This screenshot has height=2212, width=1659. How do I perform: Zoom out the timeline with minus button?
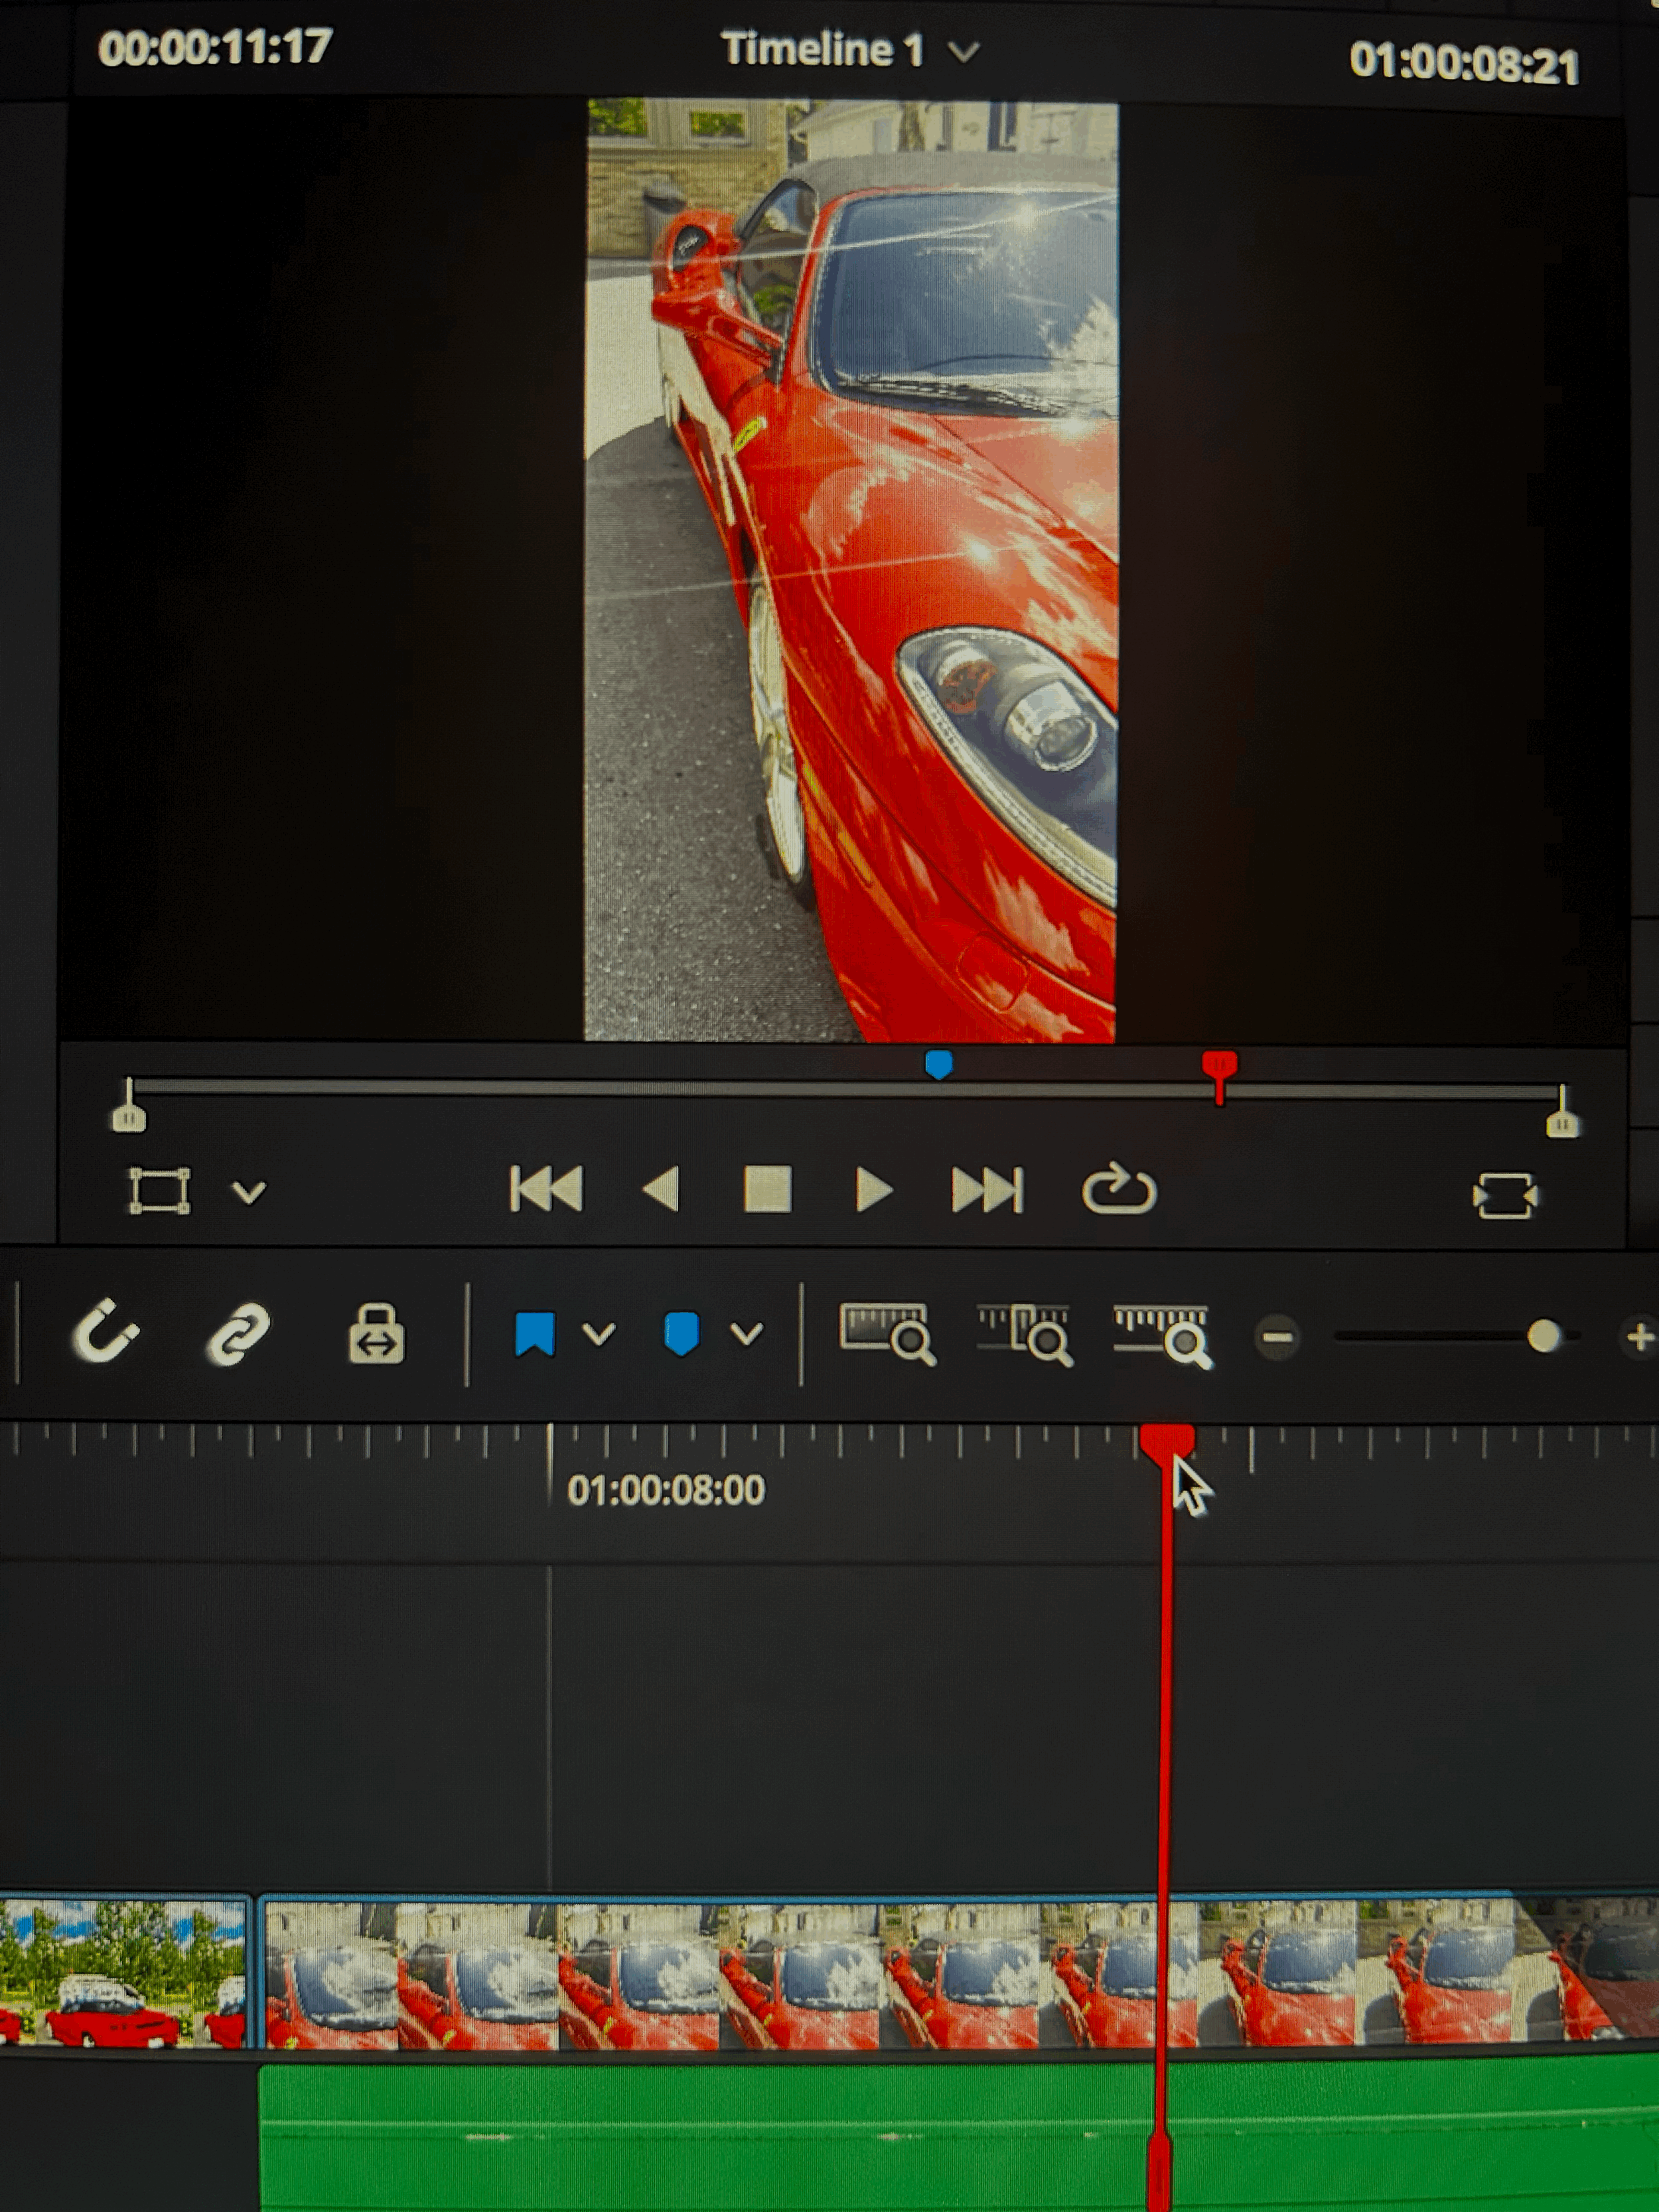pyautogui.click(x=1277, y=1337)
